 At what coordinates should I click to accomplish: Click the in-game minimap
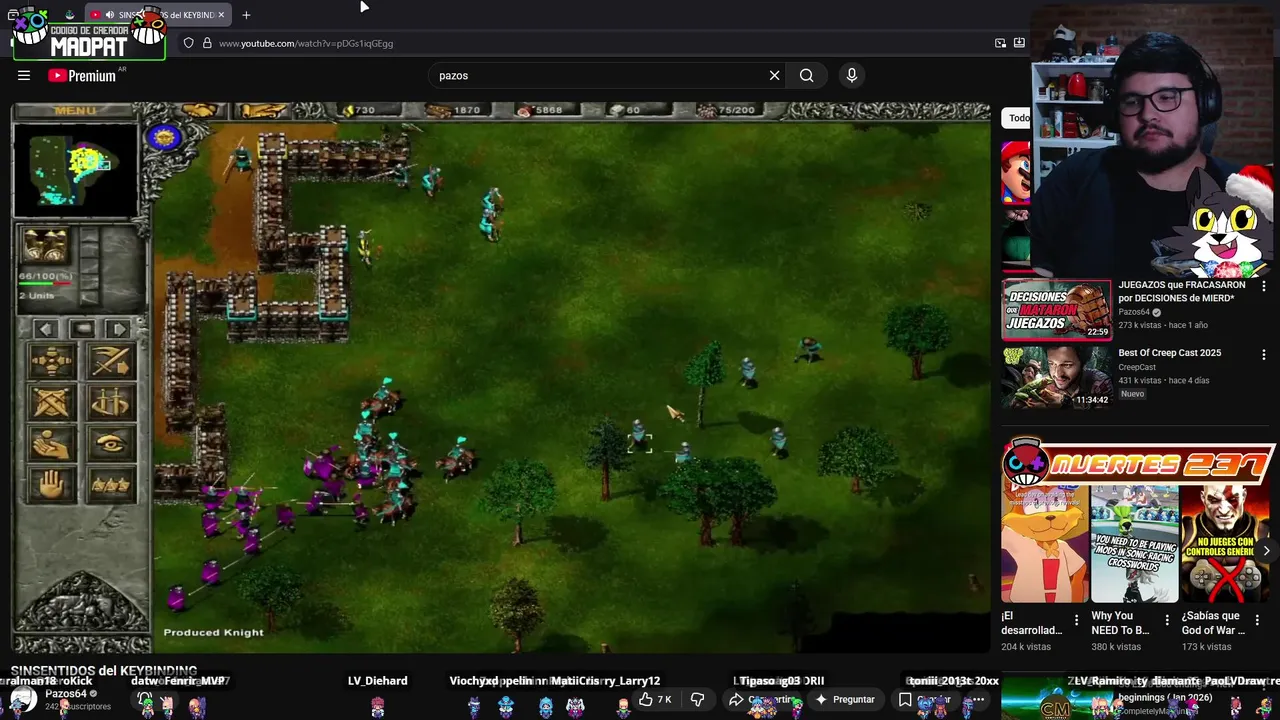(x=75, y=171)
